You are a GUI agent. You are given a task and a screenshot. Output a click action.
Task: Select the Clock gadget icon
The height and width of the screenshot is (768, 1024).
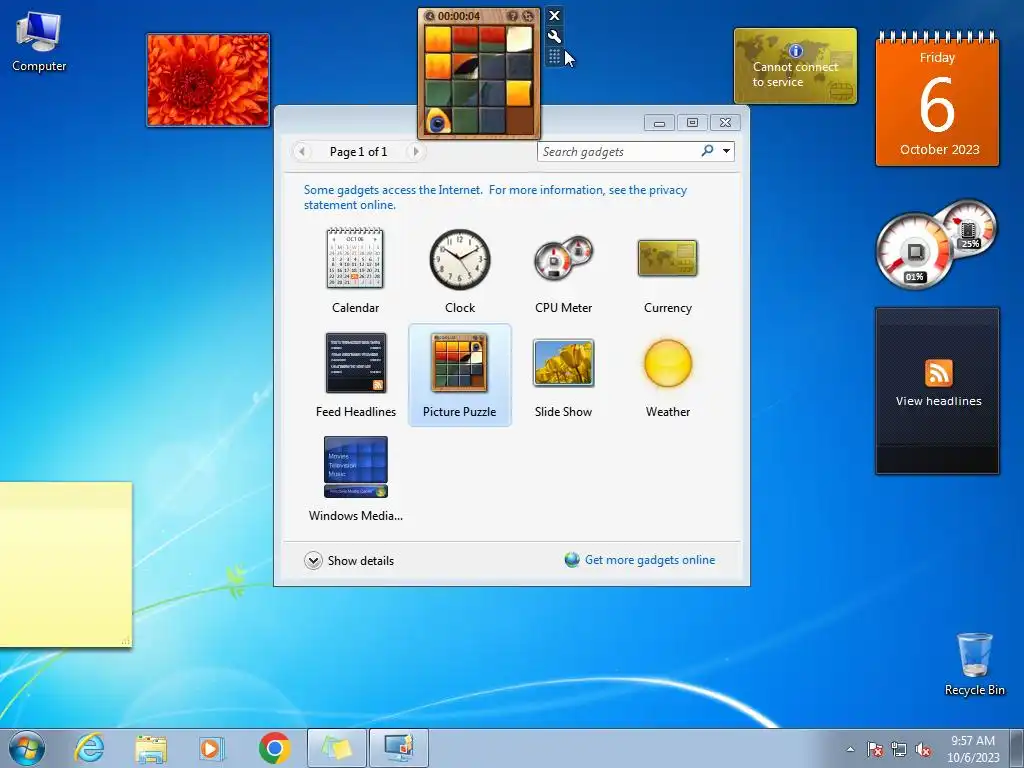[x=460, y=259]
